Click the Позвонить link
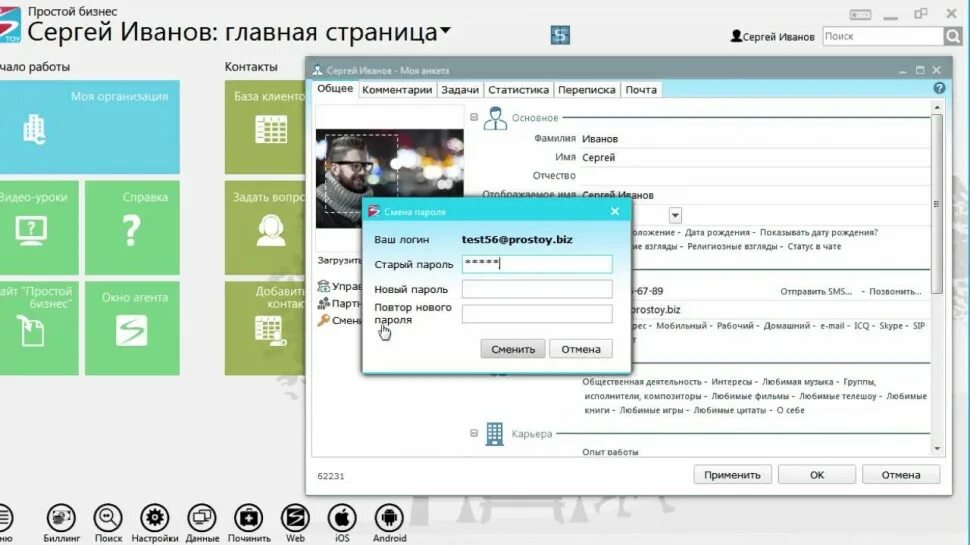Screen dimensions: 970x545 point(895,291)
